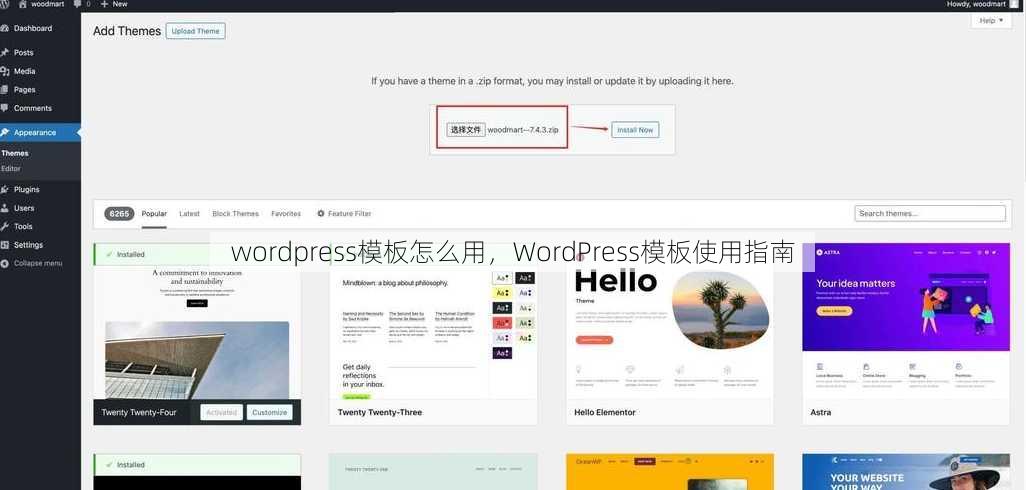Open the Editor submenu item
Image resolution: width=1026 pixels, height=490 pixels.
pyautogui.click(x=11, y=169)
